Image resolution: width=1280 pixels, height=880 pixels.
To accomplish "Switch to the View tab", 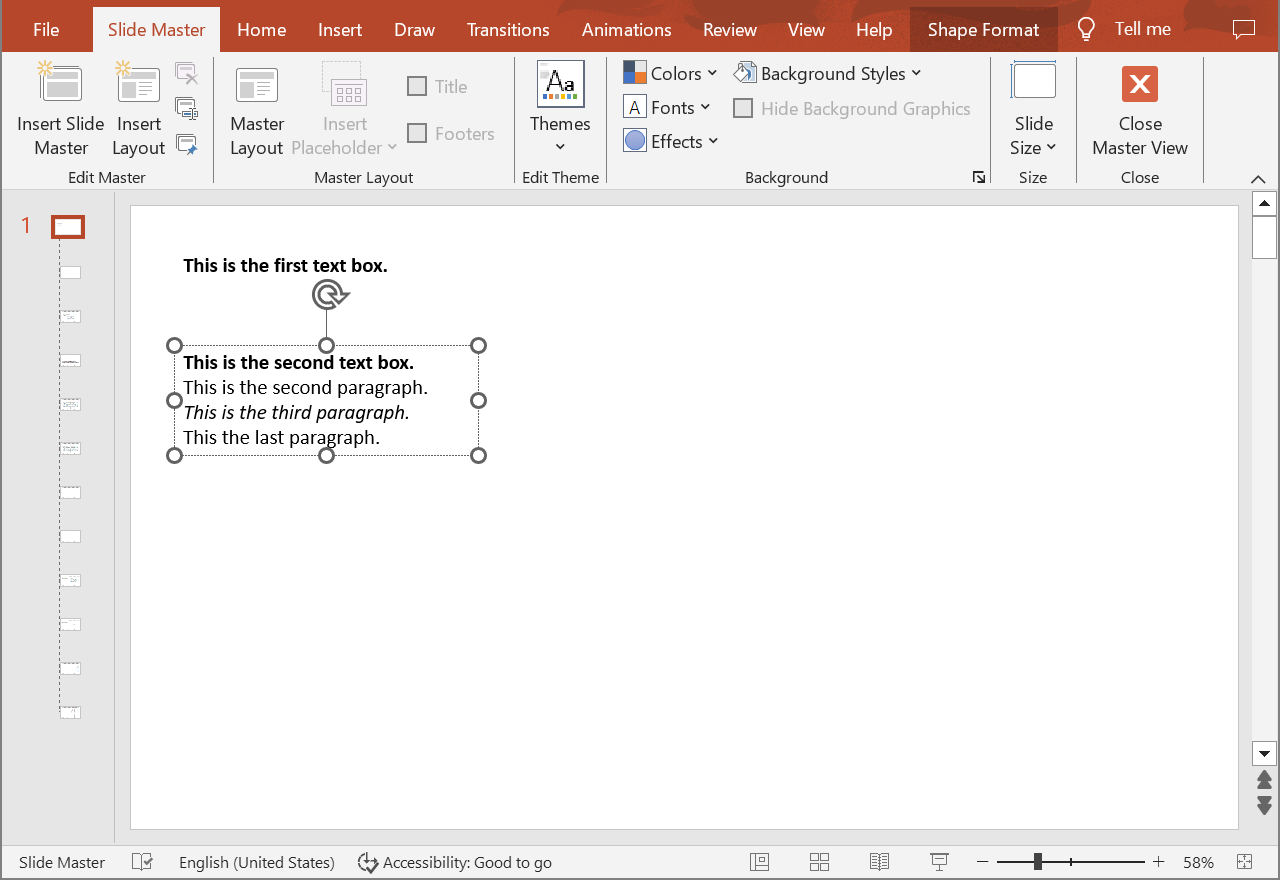I will click(806, 30).
